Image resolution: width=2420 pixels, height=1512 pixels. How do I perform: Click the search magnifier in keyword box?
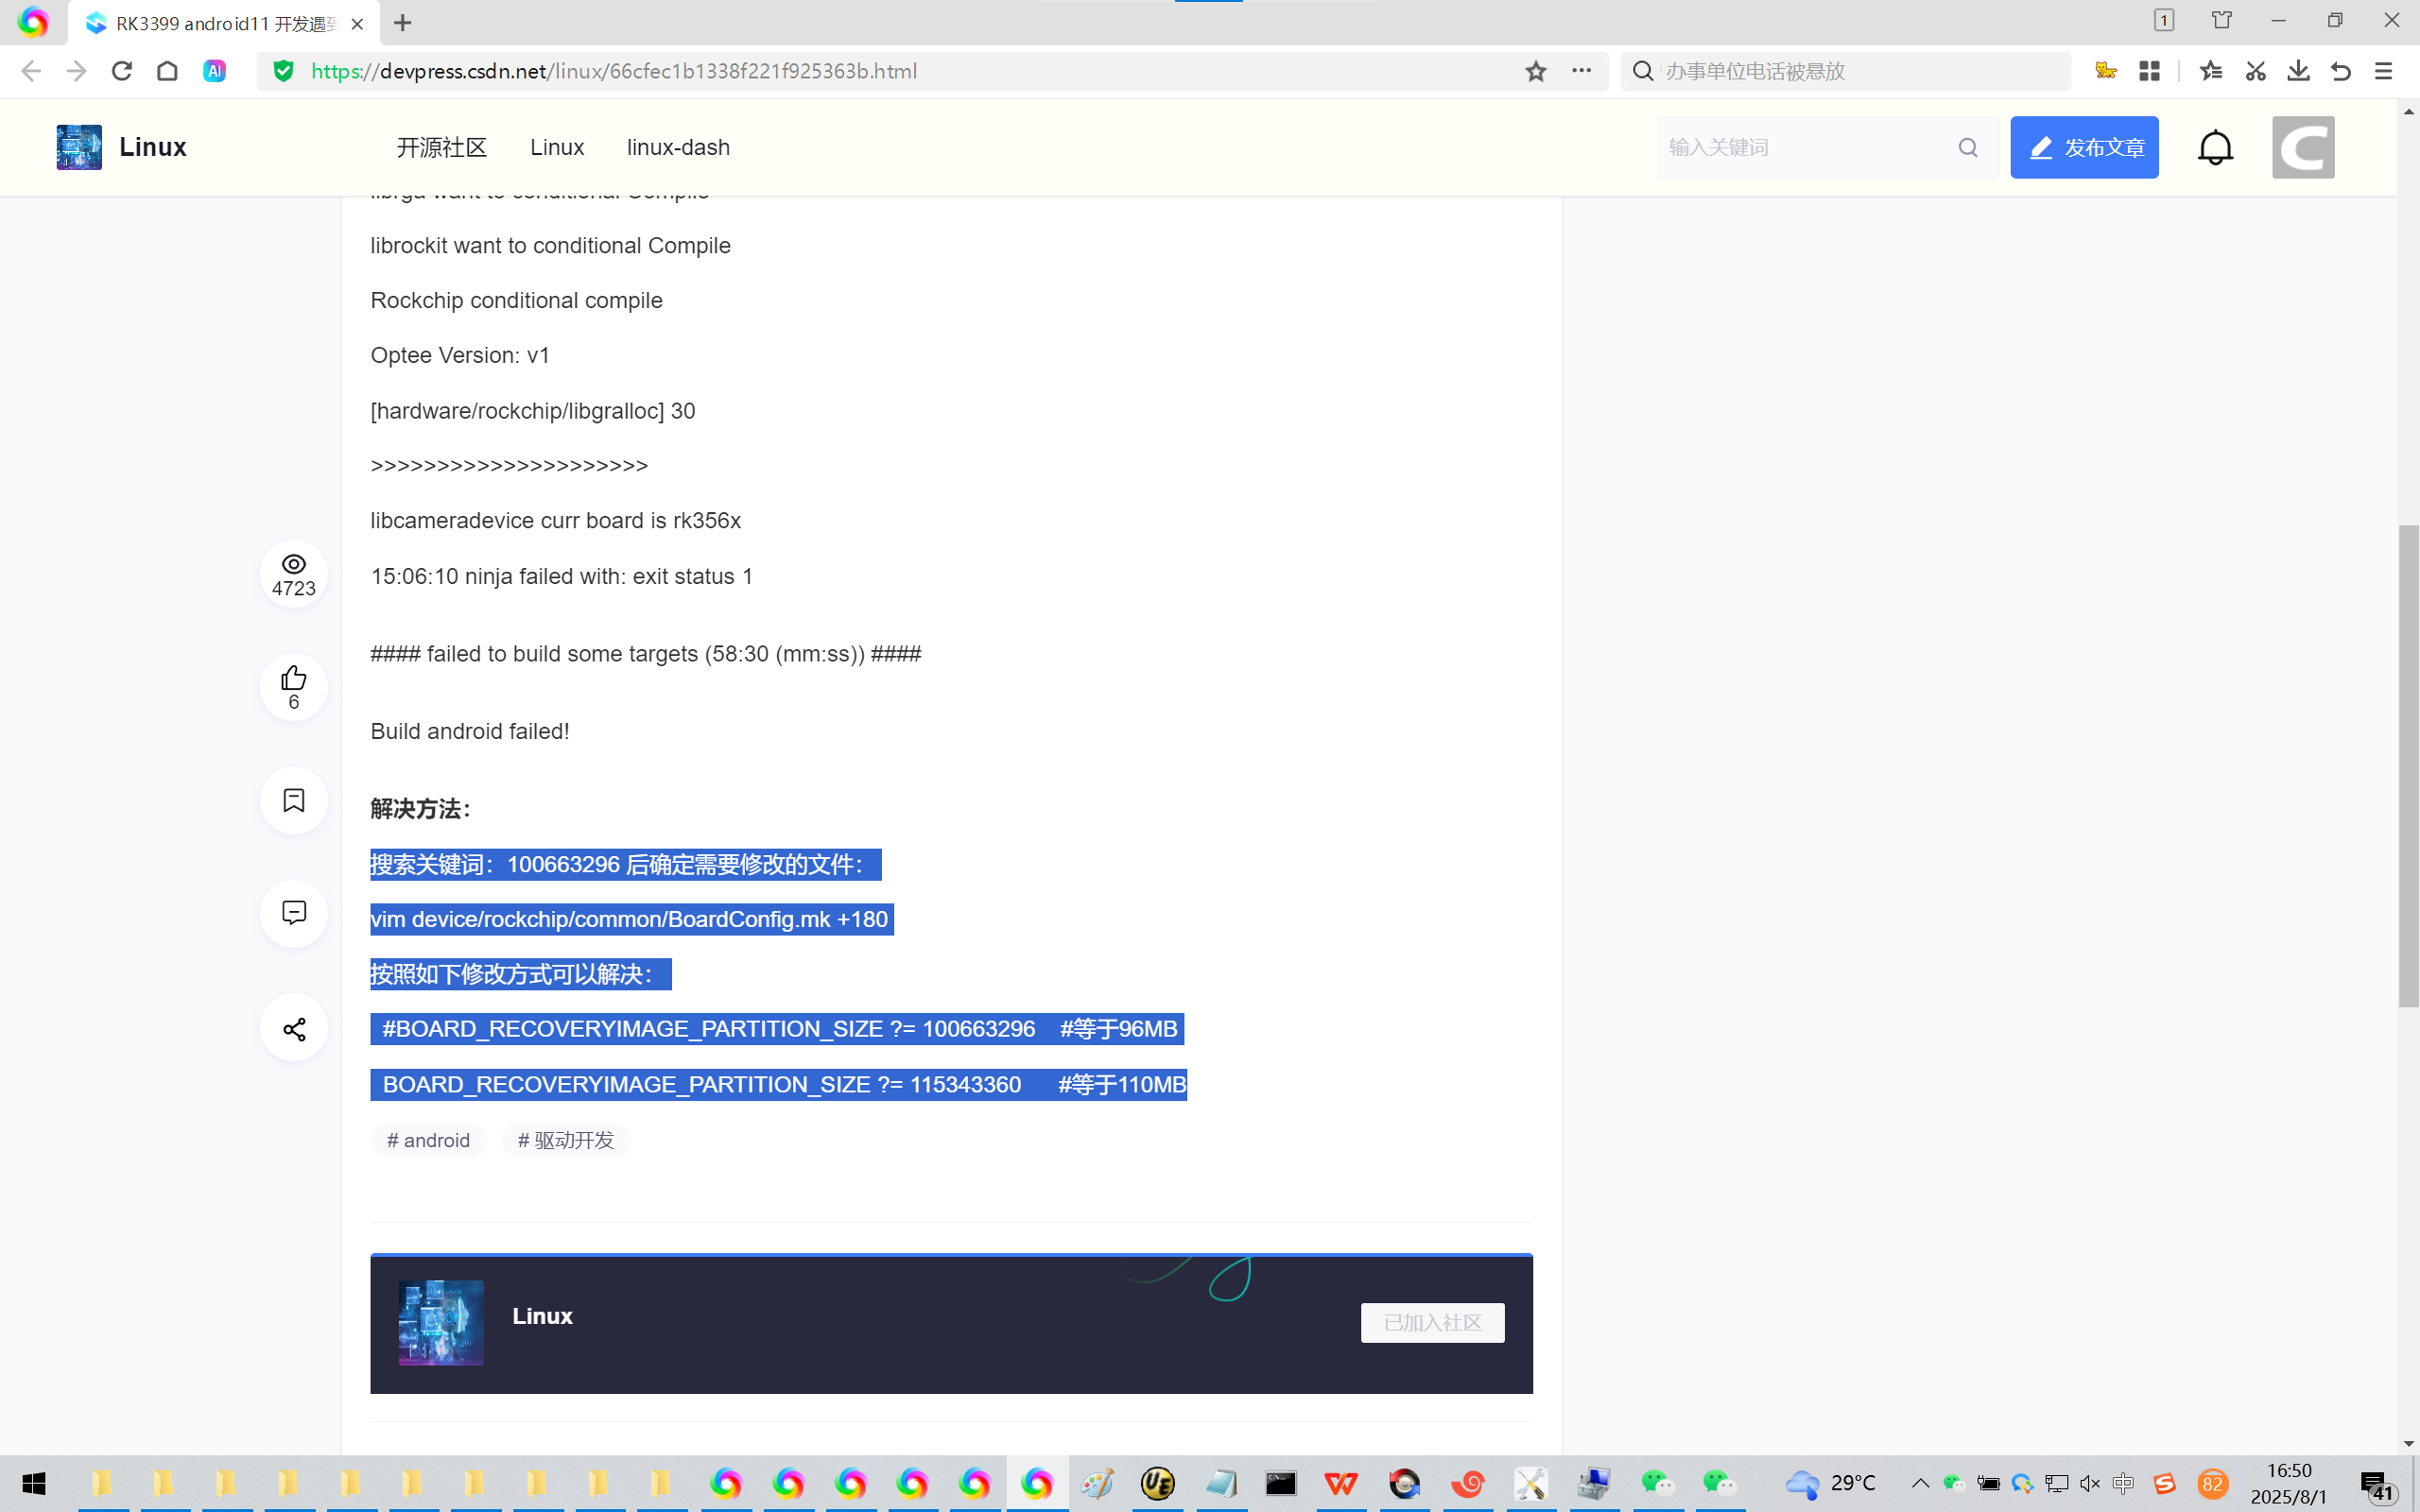(x=1968, y=147)
